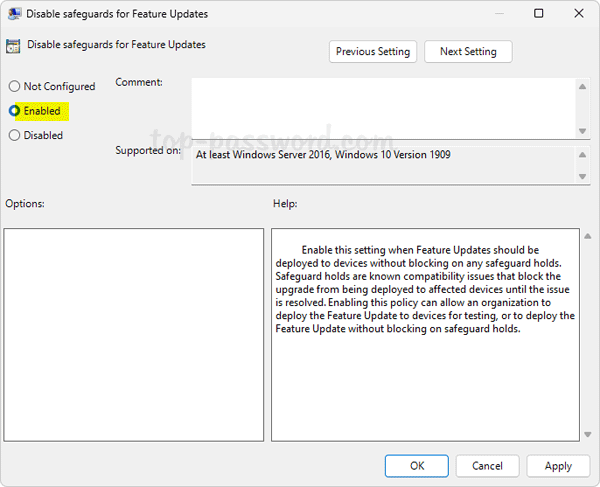Select the Not Configured radio option
The width and height of the screenshot is (600, 487).
15,87
